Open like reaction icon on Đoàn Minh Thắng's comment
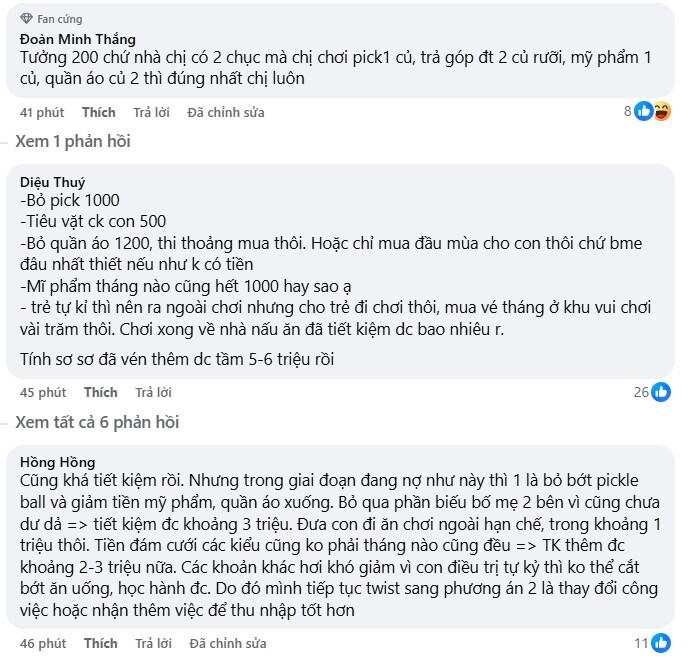The height and width of the screenshot is (664, 699). [643, 111]
